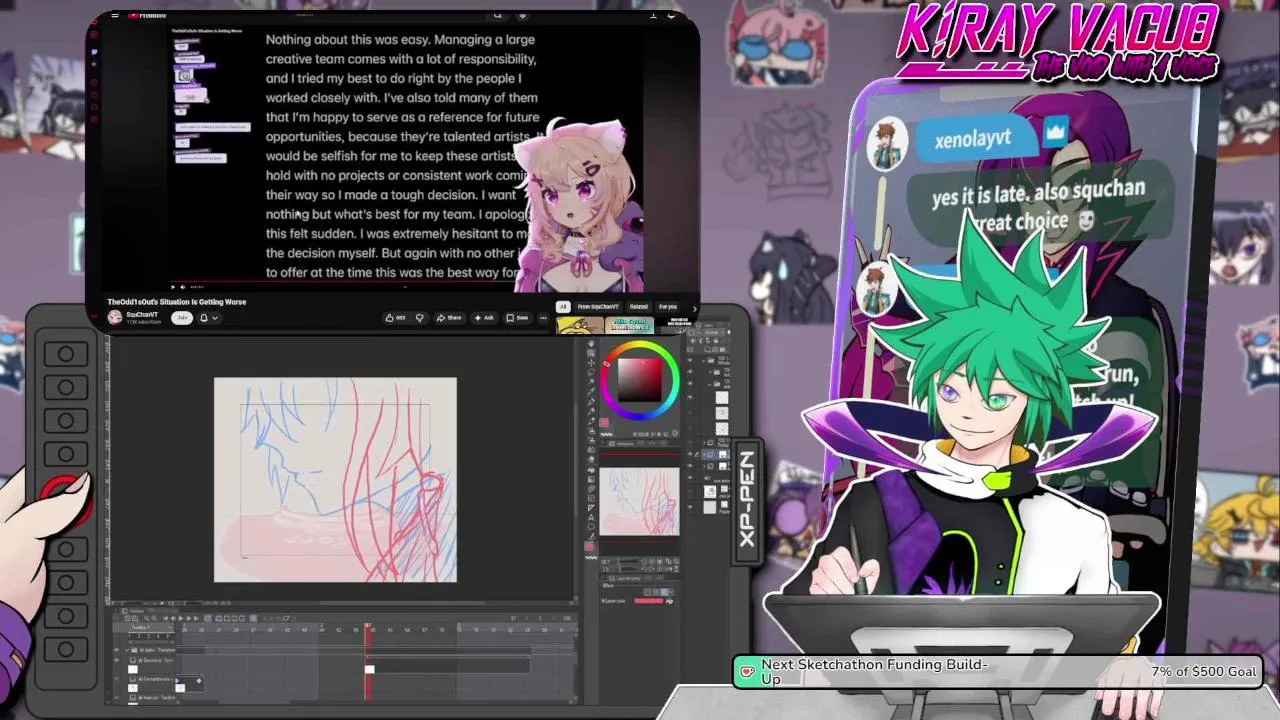Toggle the eye of the top timeline folder track
The image size is (1280, 720).
(116, 649)
